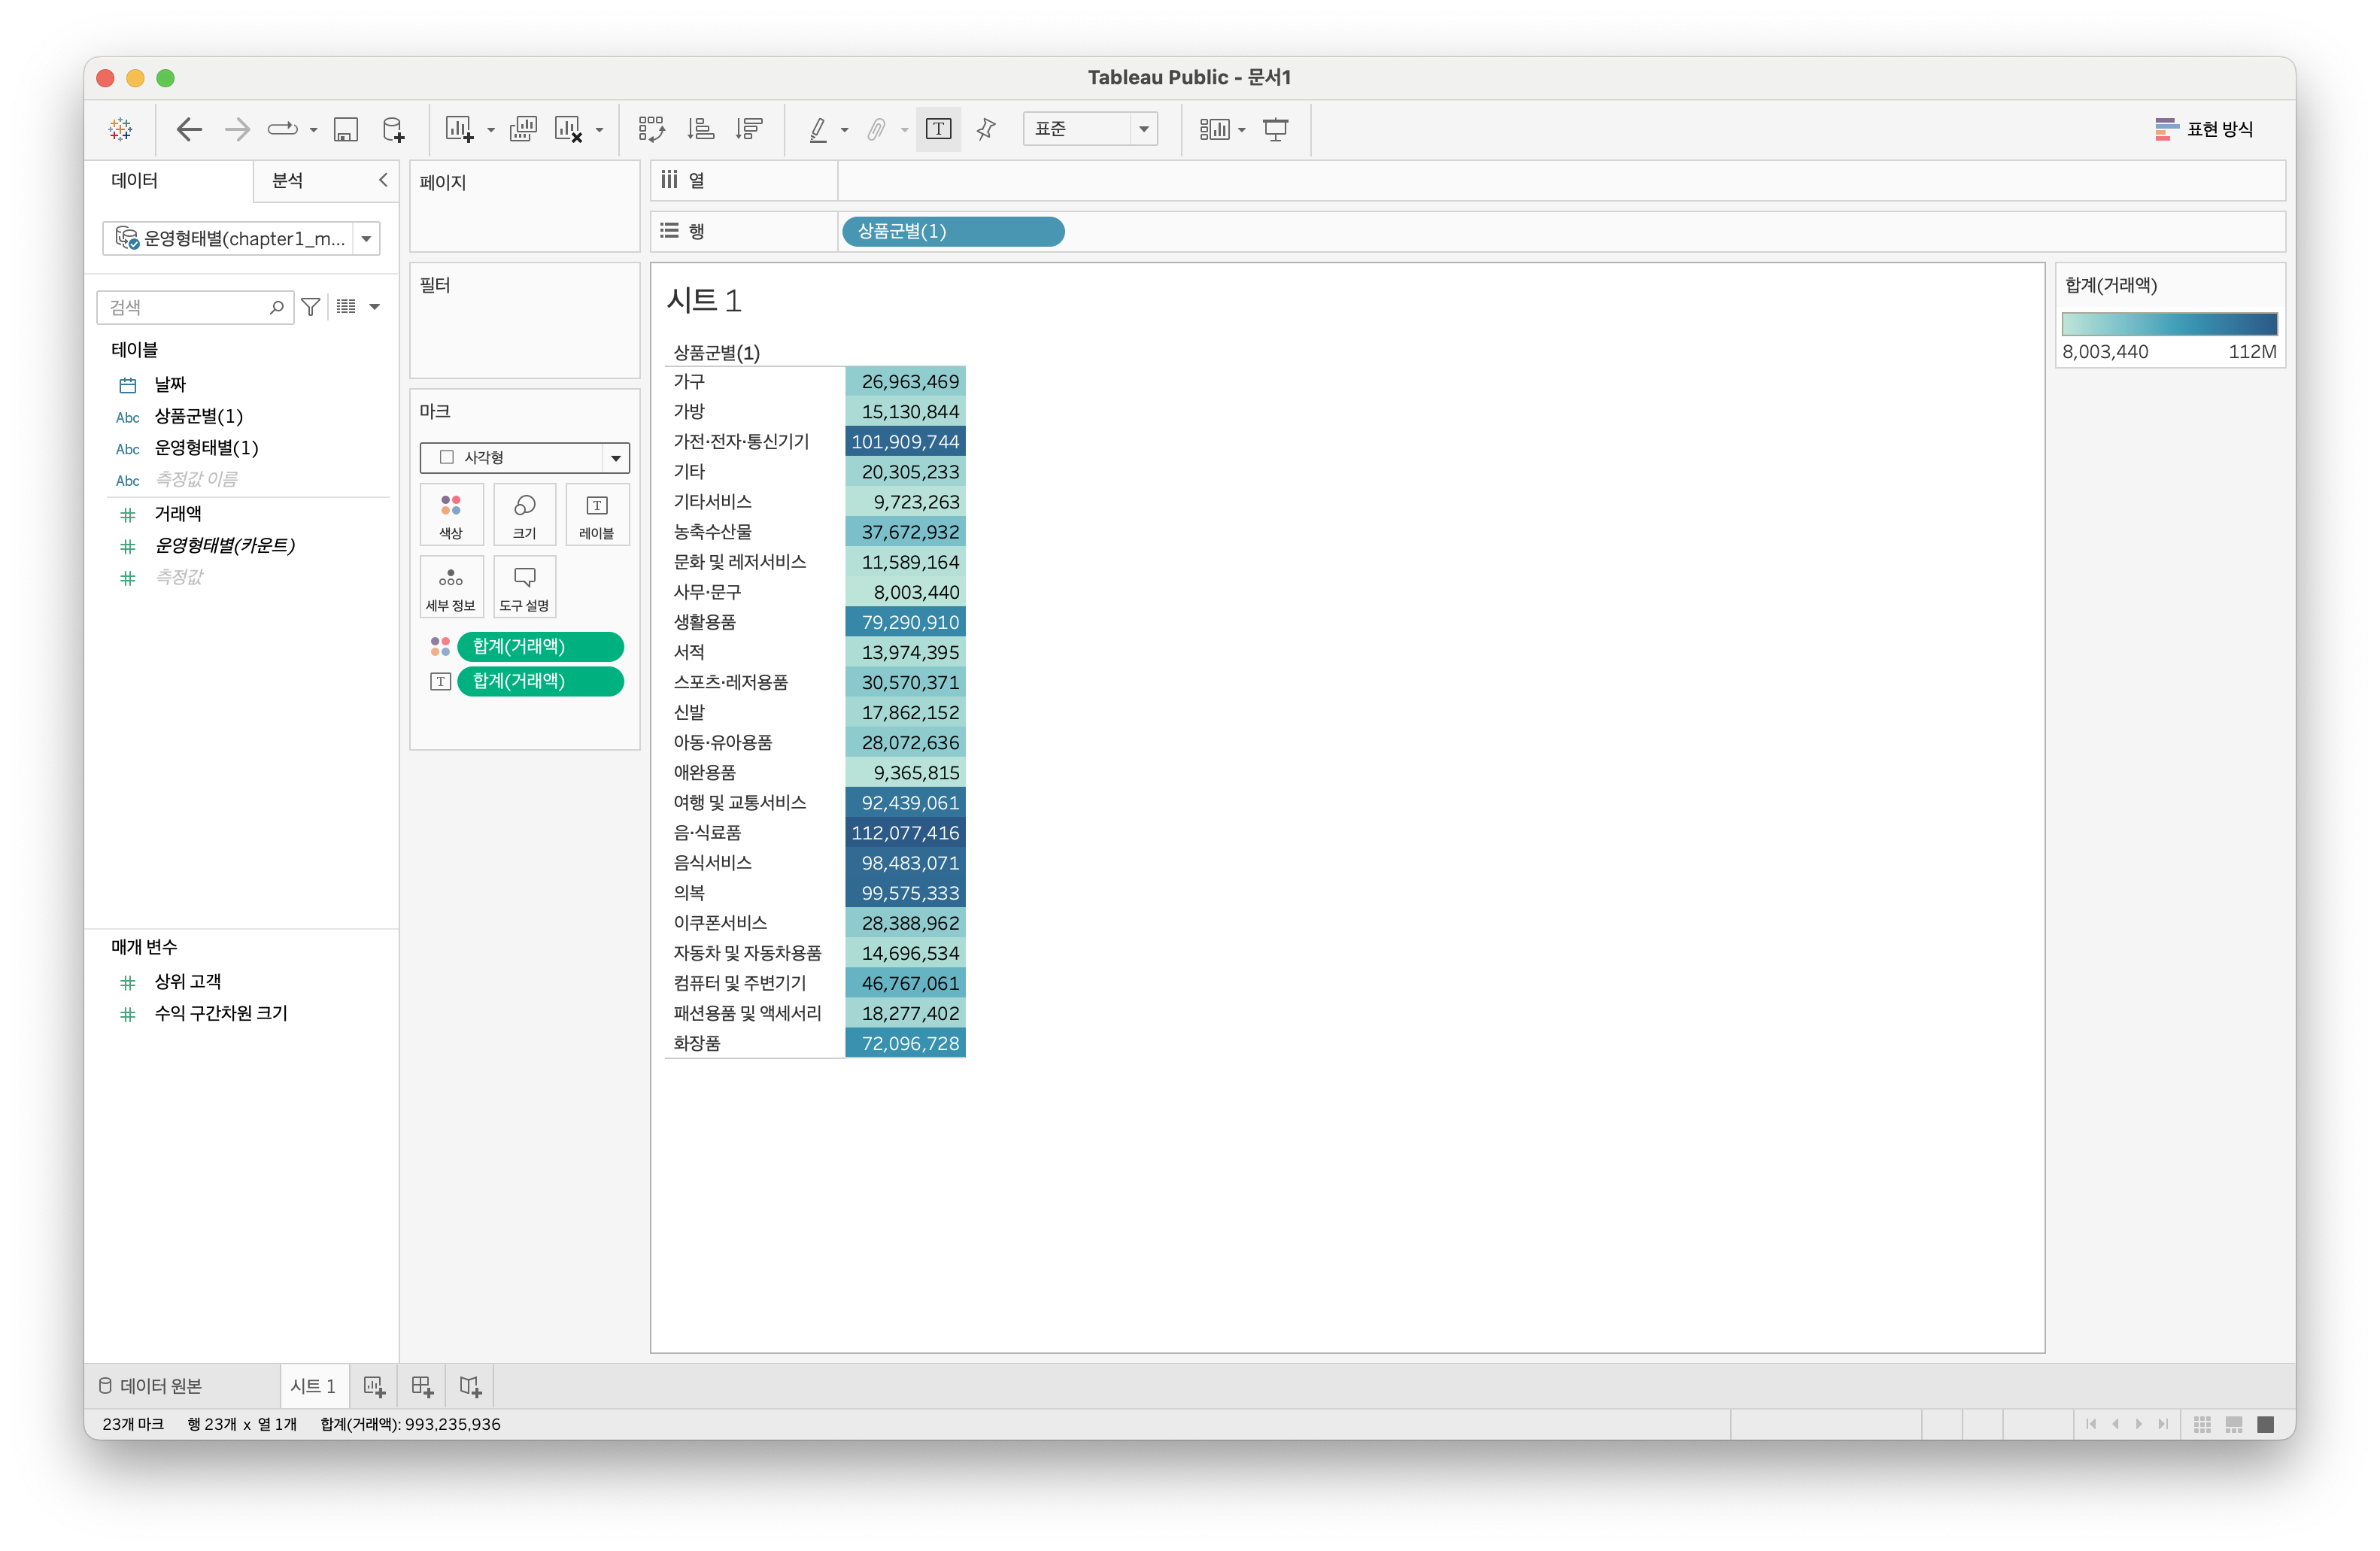Toggle the show mark labels toolbar button
2380x1551 pixels.
(938, 129)
